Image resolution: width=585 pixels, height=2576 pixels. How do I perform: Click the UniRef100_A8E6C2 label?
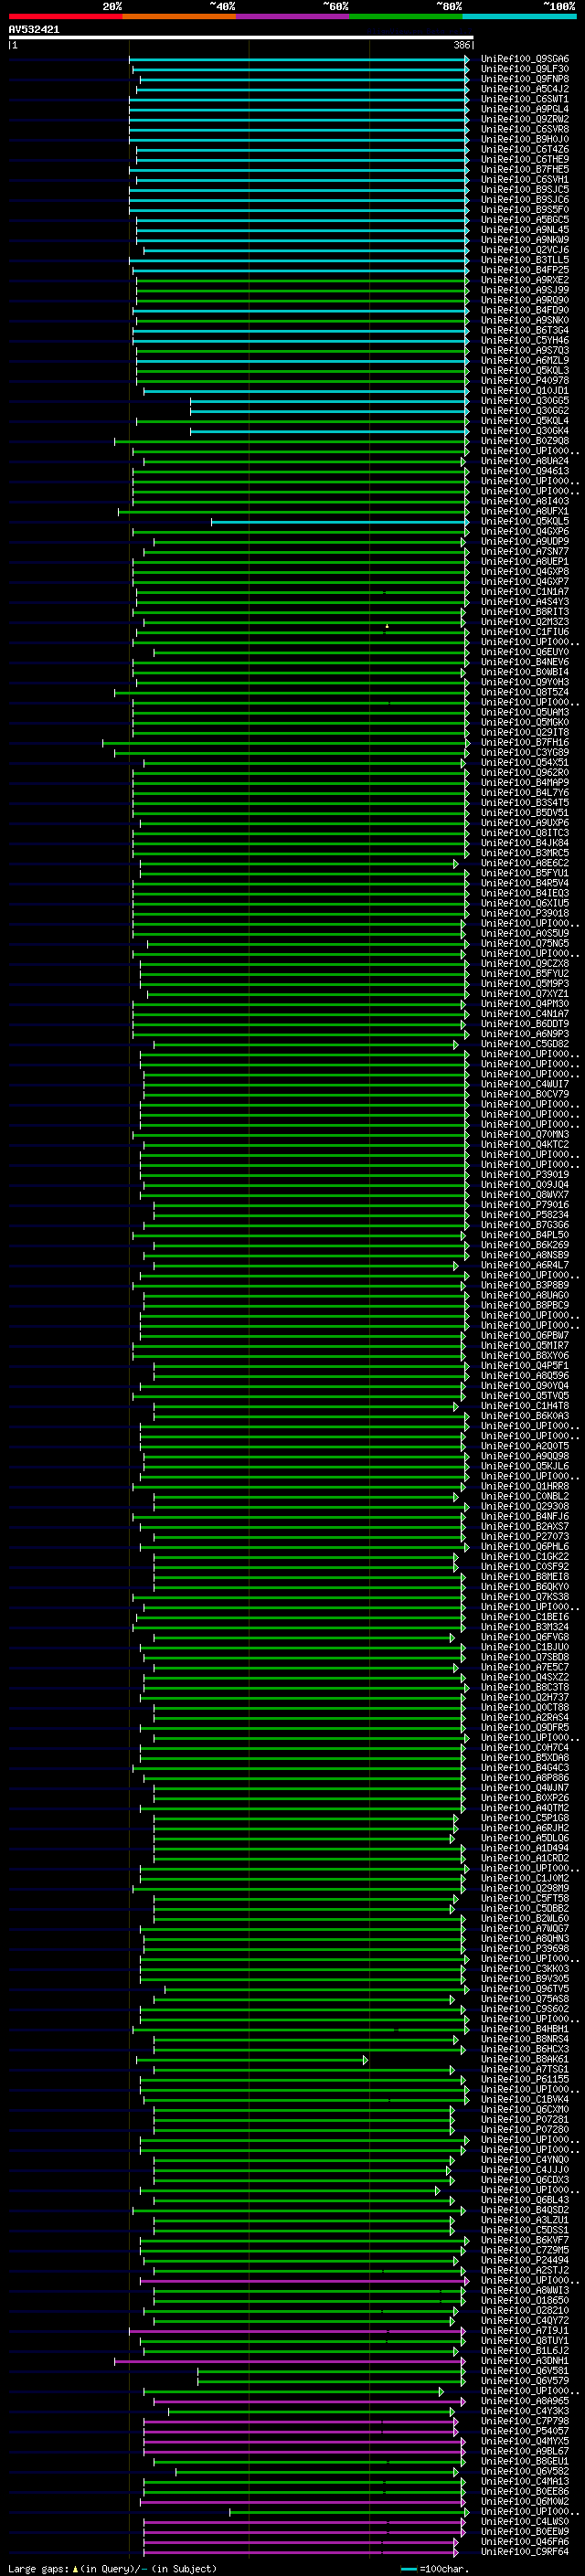tap(525, 863)
